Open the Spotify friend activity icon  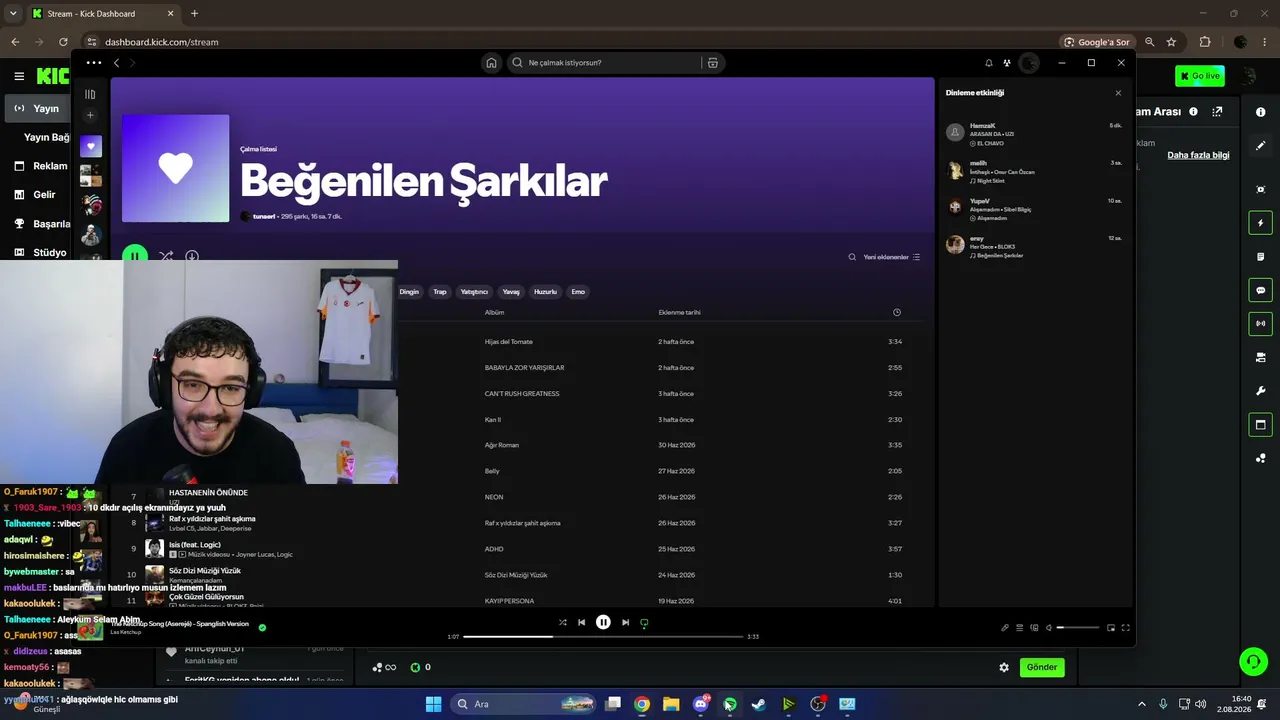pos(1007,63)
